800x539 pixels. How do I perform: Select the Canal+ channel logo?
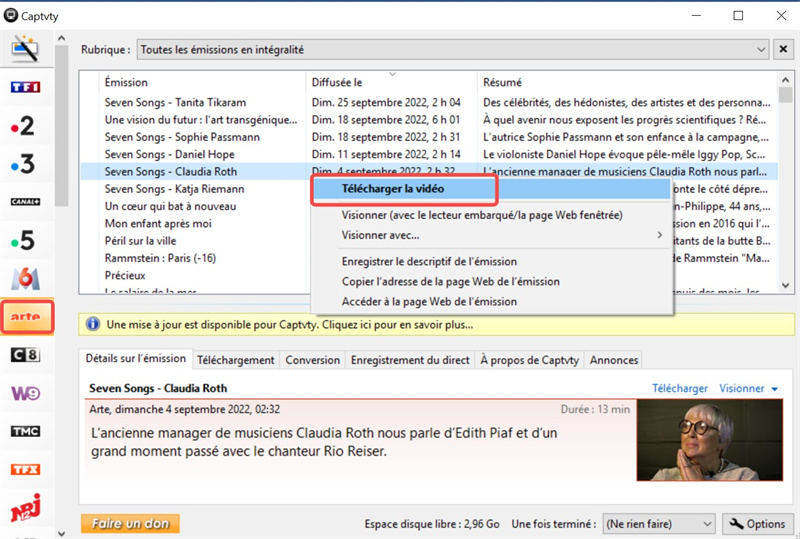point(26,202)
